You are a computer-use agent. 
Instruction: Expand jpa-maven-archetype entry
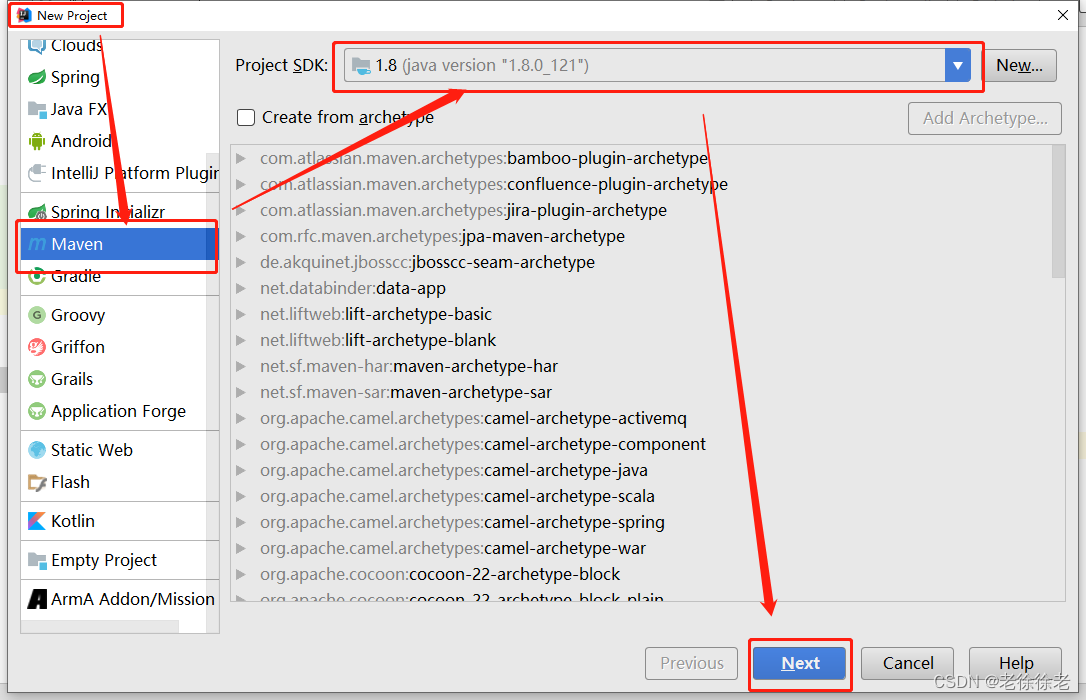click(240, 236)
